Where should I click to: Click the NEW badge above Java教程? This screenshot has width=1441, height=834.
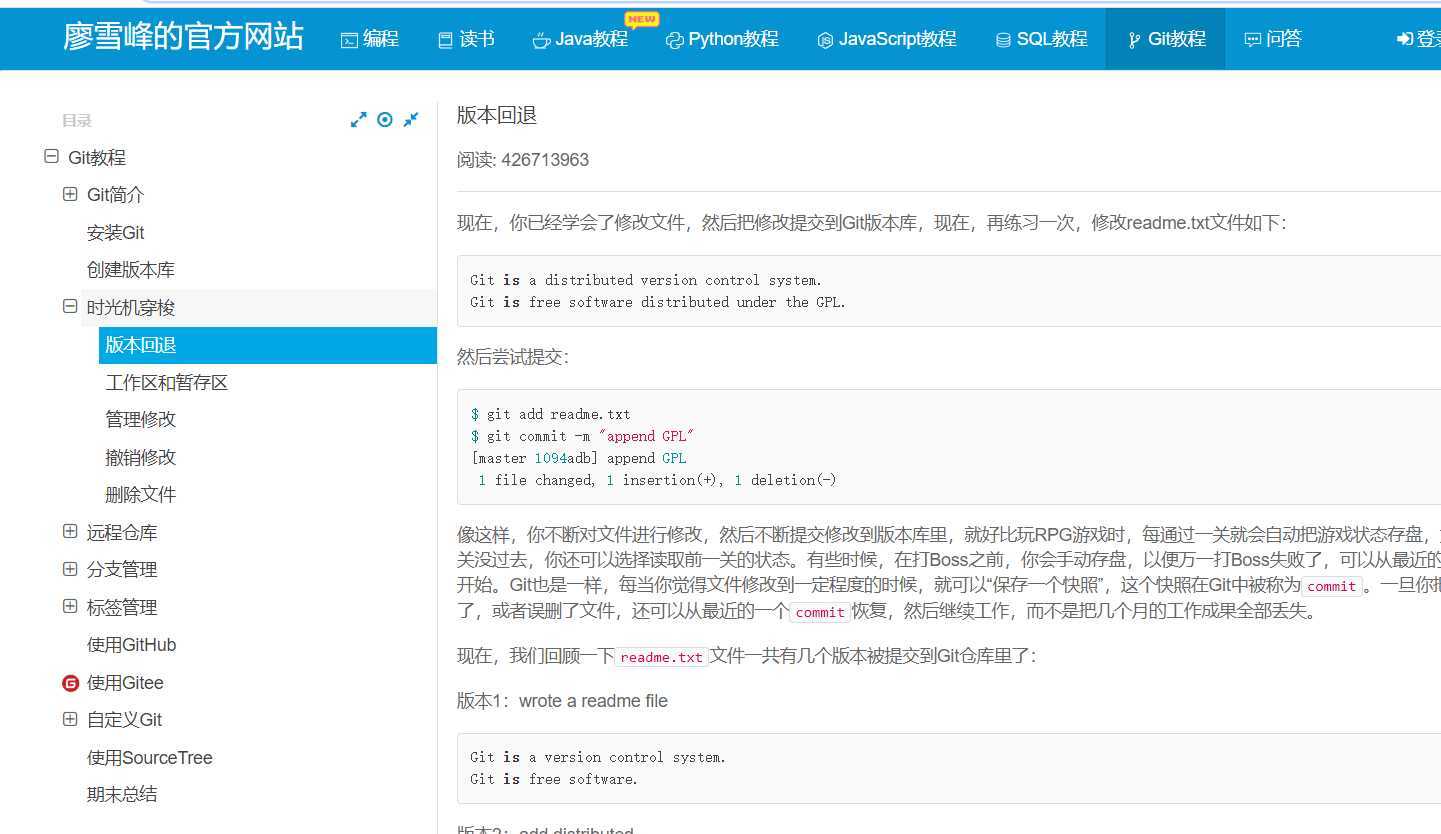point(641,19)
